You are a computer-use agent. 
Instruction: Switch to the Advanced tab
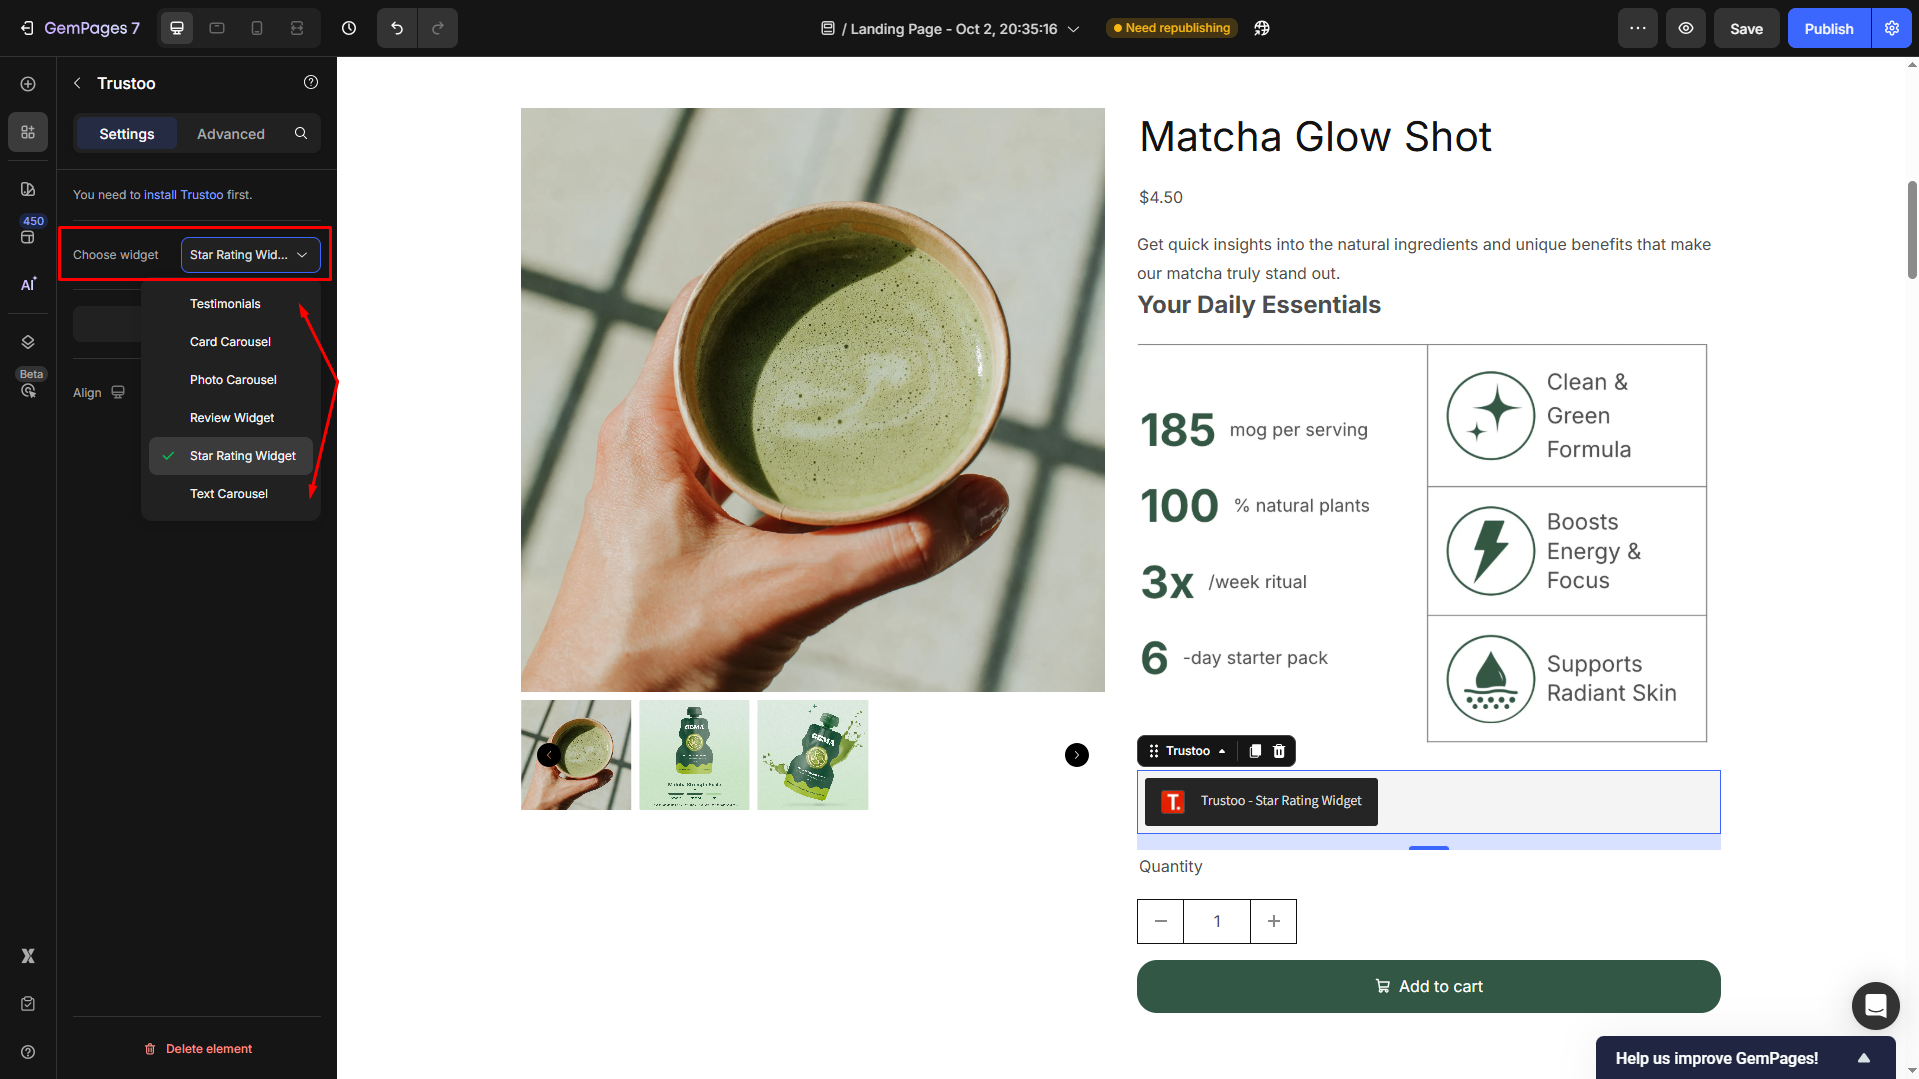pyautogui.click(x=231, y=134)
